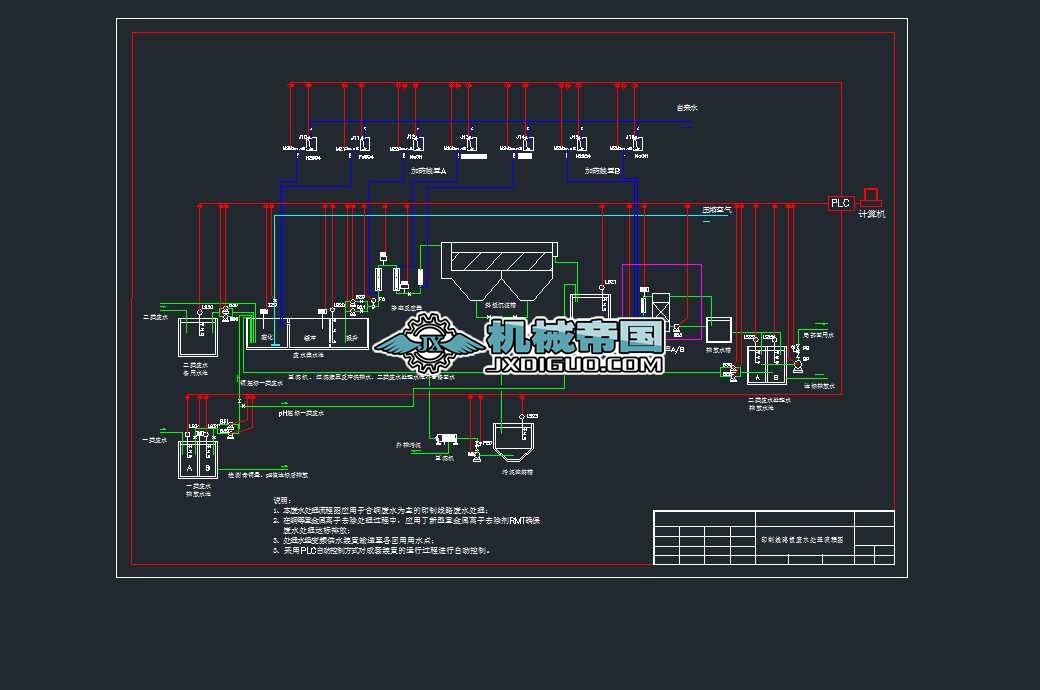The height and width of the screenshot is (690, 1040).
Task: Click compartment A of the right-side double tank
Action: (757, 364)
